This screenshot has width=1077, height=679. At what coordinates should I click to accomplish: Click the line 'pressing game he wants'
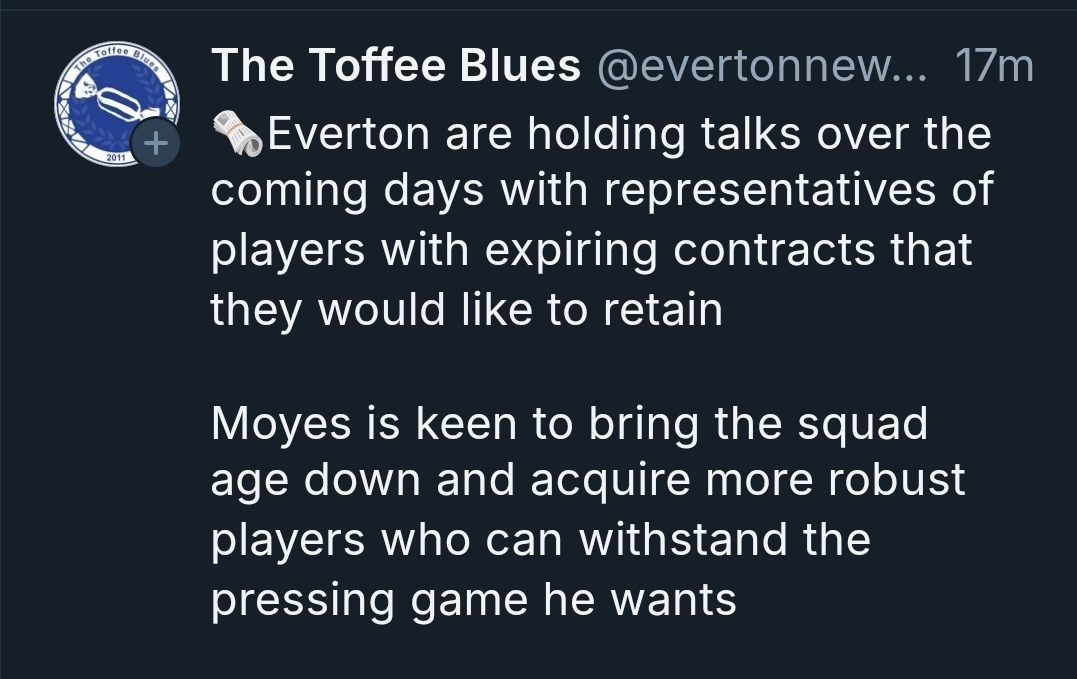tap(473, 599)
